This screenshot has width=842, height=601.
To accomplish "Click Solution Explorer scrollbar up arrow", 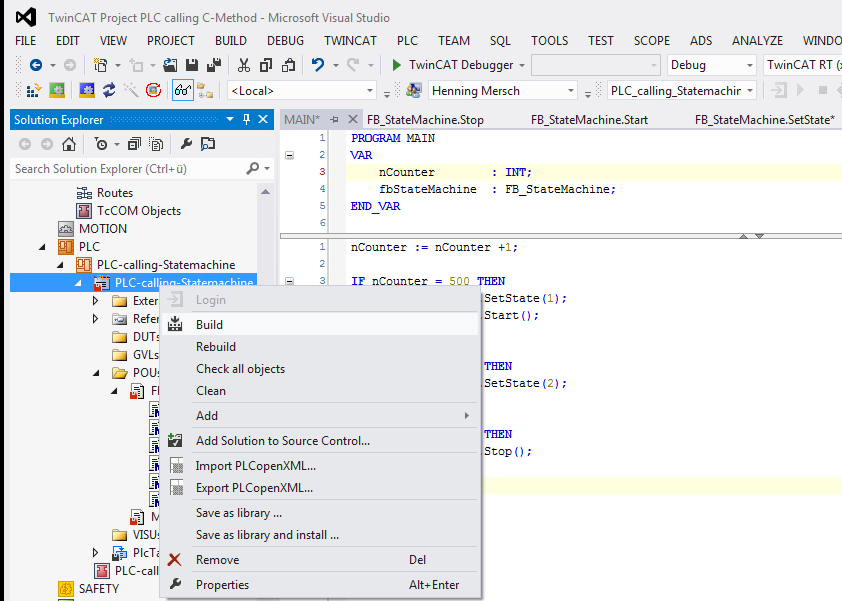I will pyautogui.click(x=265, y=192).
